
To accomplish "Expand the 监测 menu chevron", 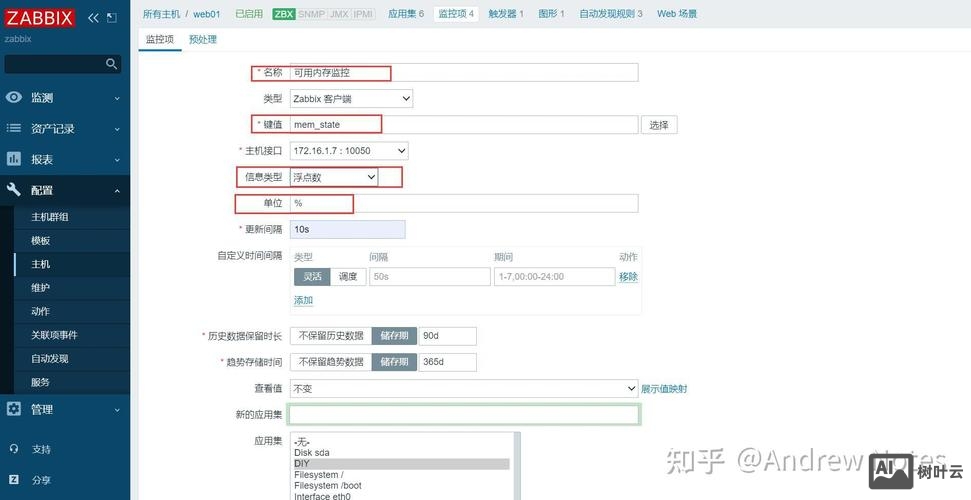I will pyautogui.click(x=117, y=98).
